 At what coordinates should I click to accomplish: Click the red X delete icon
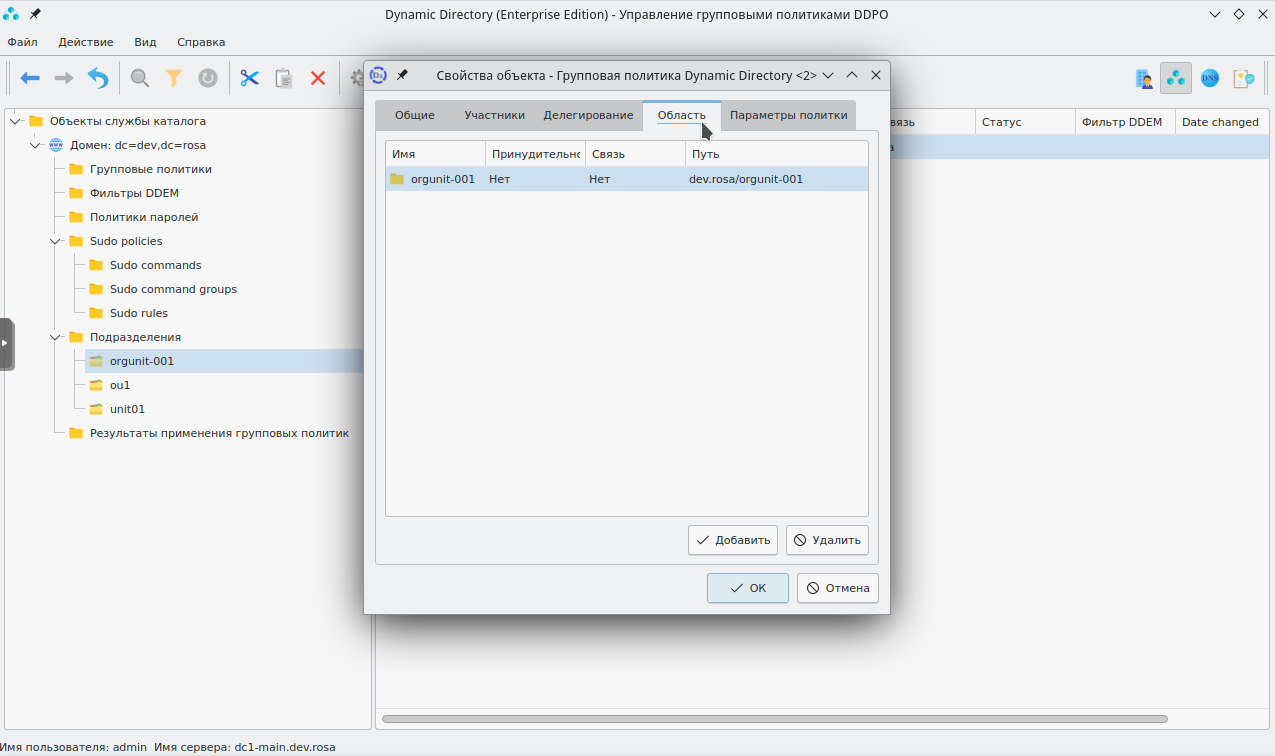318,78
